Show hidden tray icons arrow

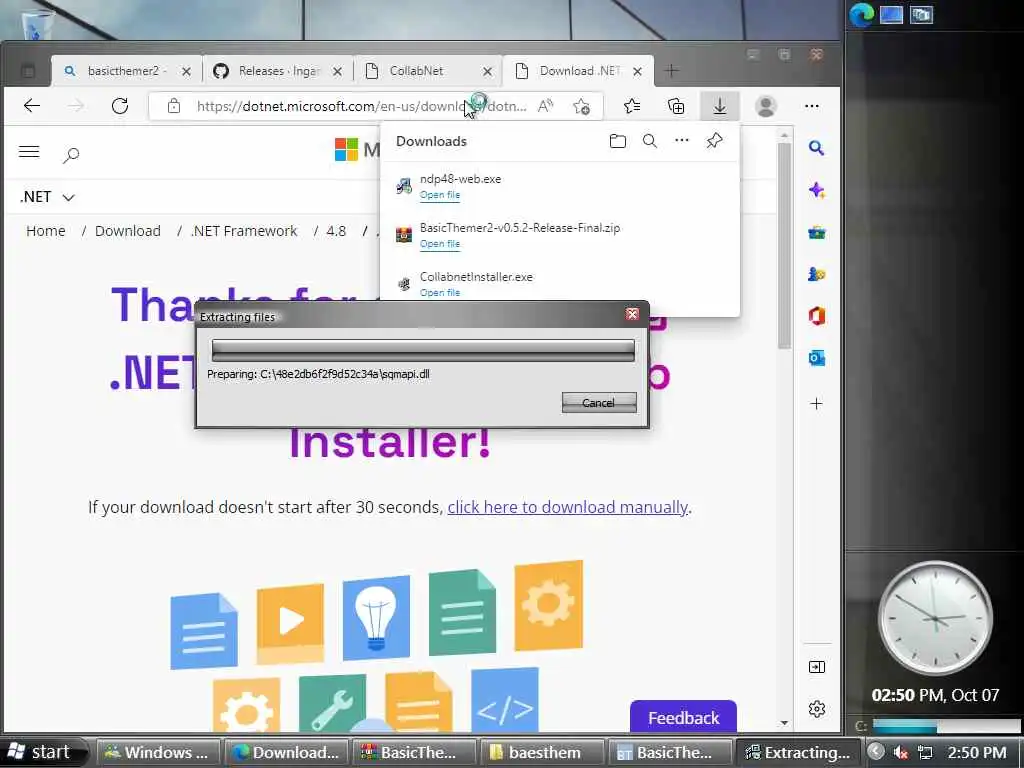[x=876, y=752]
